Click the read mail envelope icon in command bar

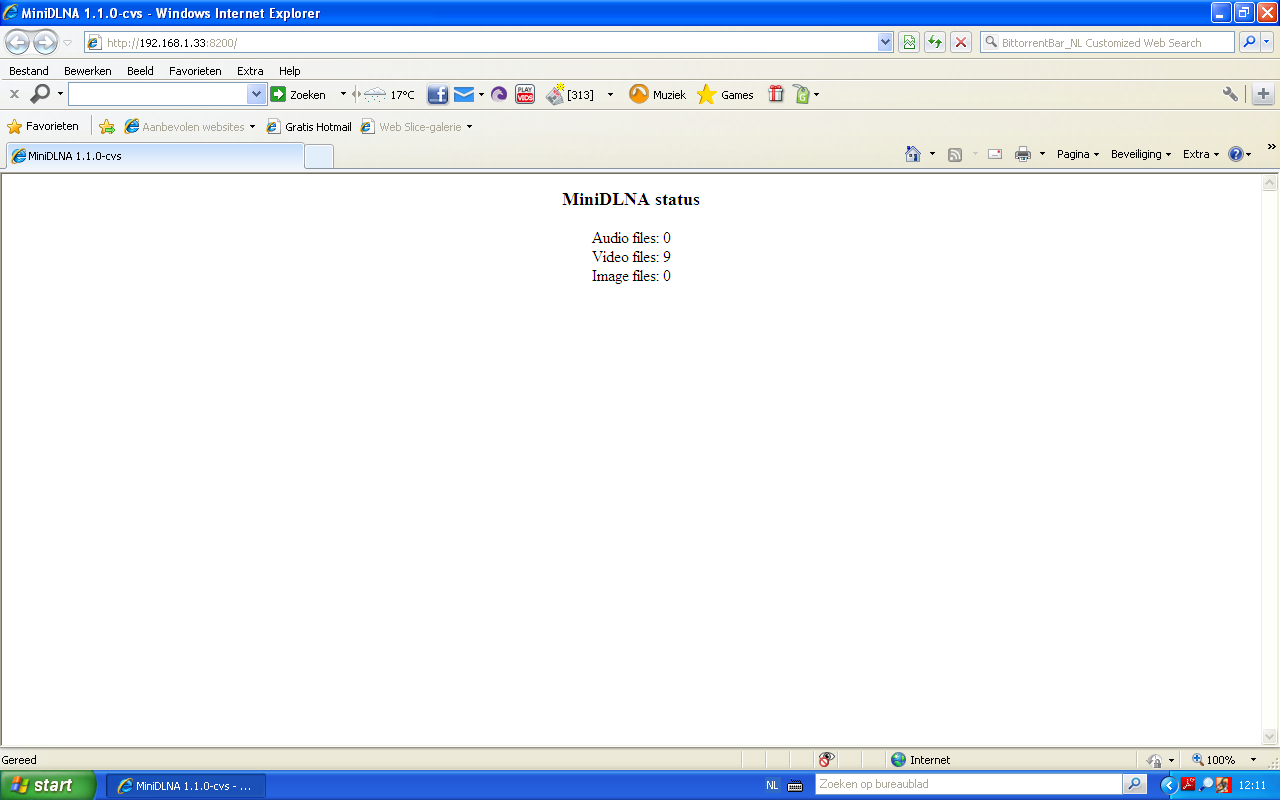995,154
